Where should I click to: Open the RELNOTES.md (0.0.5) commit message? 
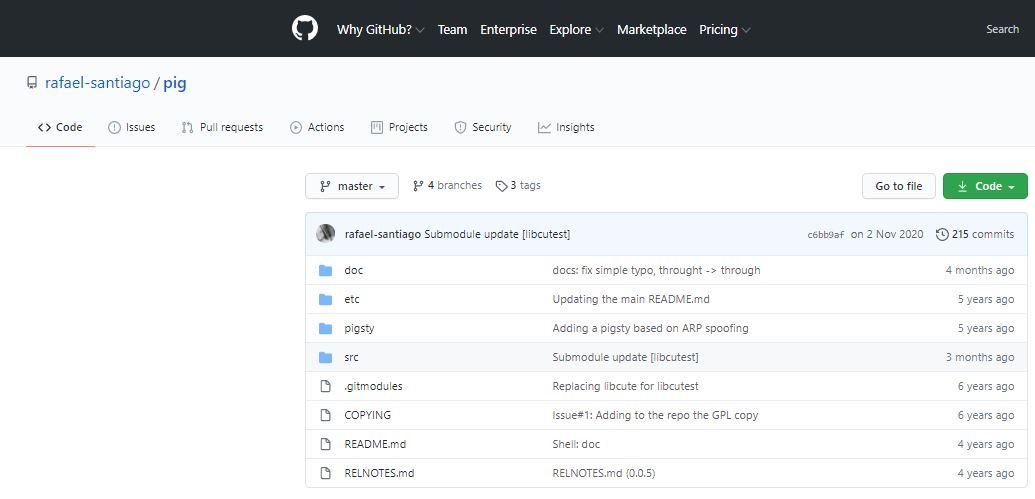(x=603, y=473)
